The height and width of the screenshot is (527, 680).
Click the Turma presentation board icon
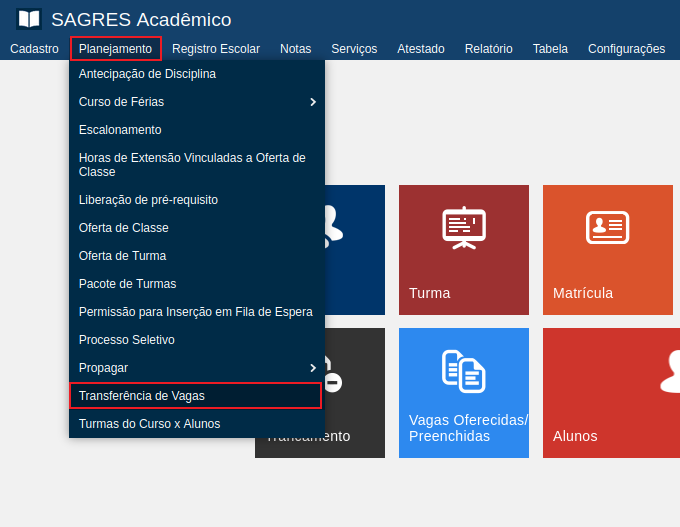463,228
